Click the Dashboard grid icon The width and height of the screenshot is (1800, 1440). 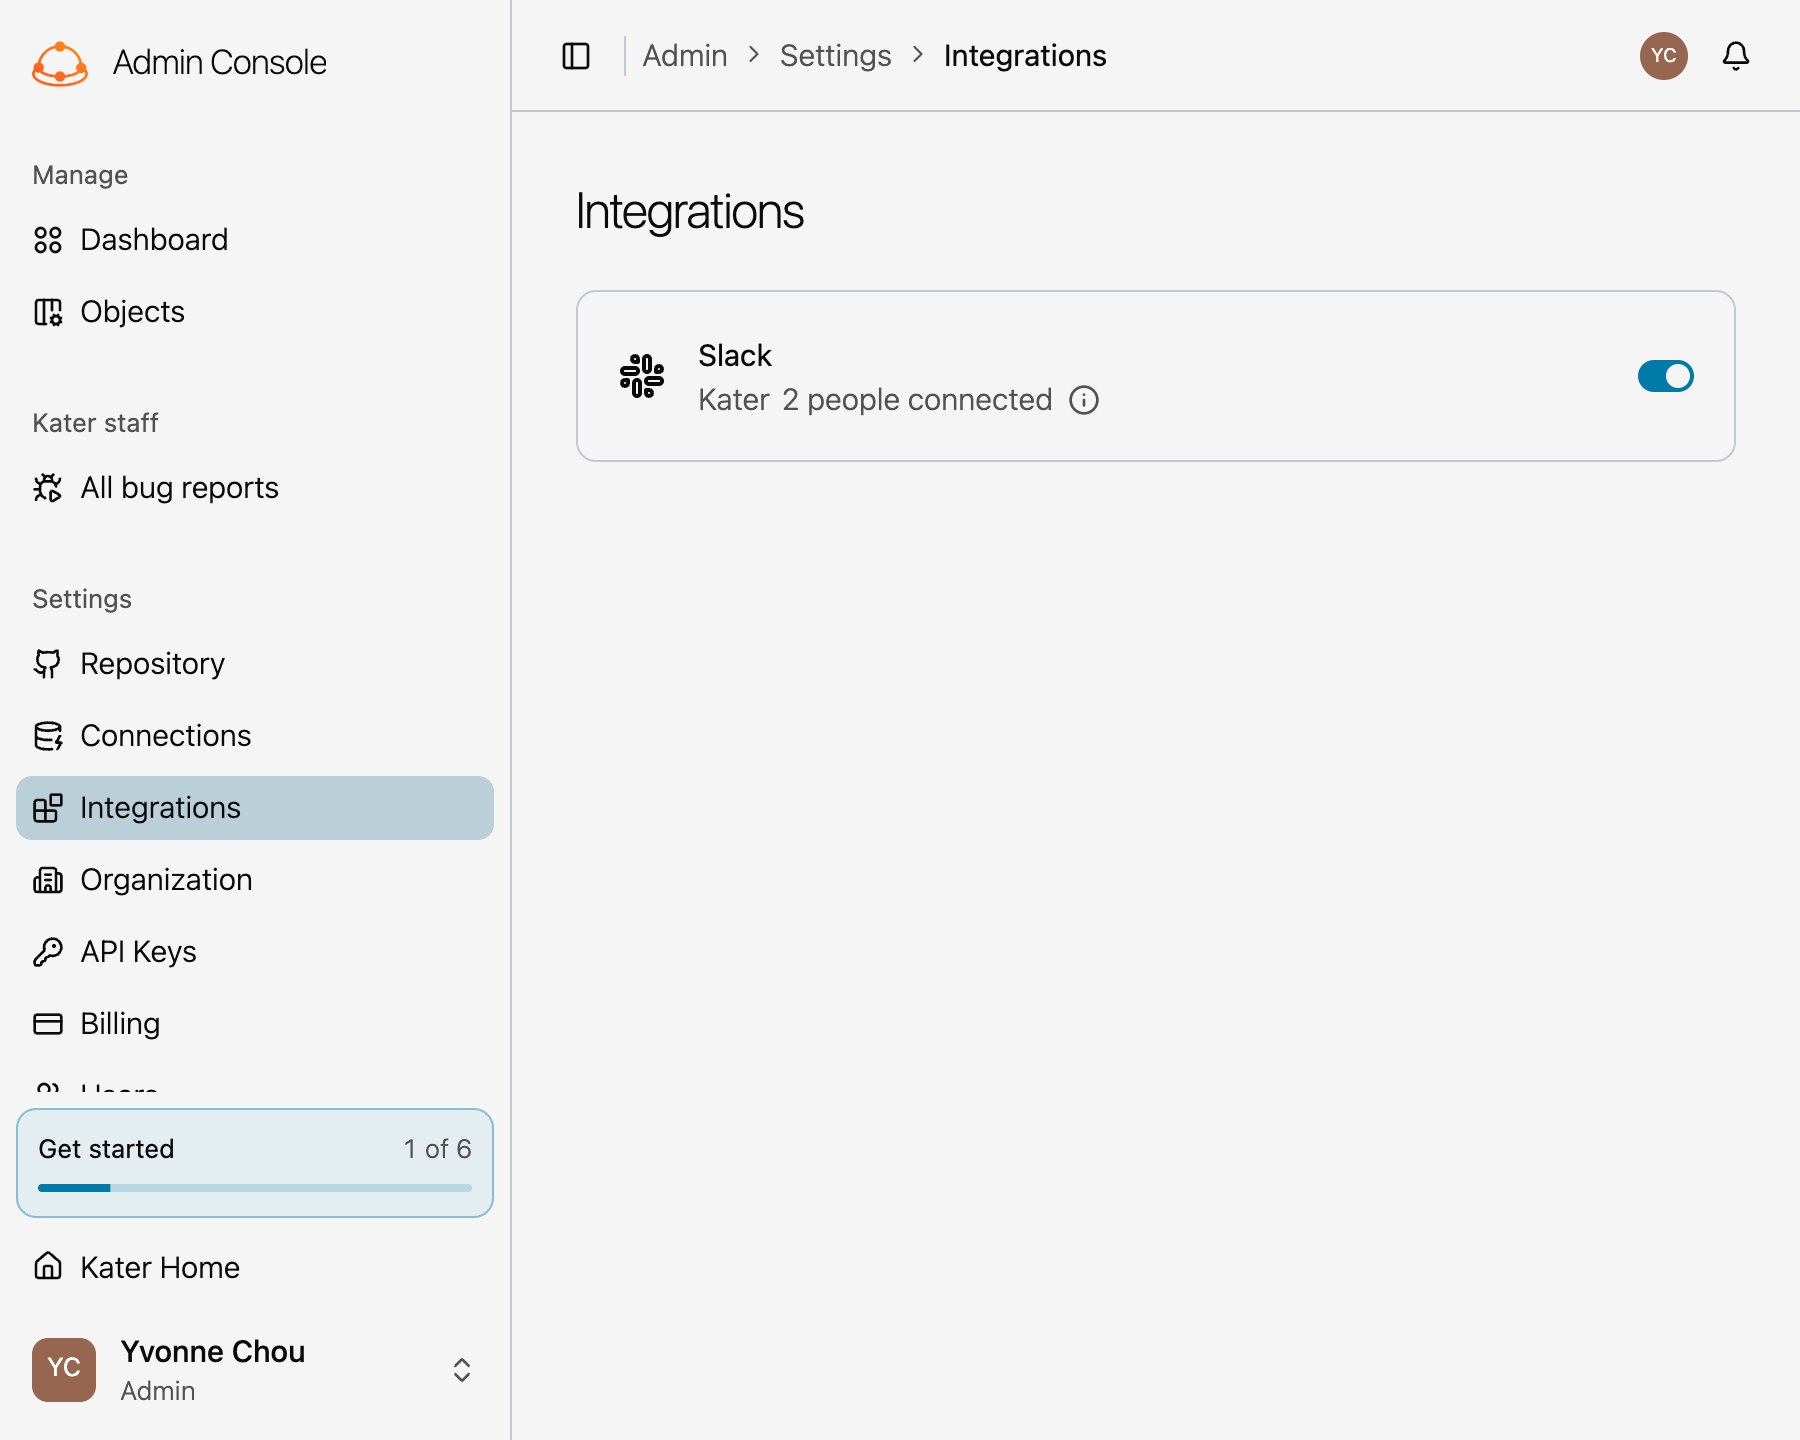point(48,240)
